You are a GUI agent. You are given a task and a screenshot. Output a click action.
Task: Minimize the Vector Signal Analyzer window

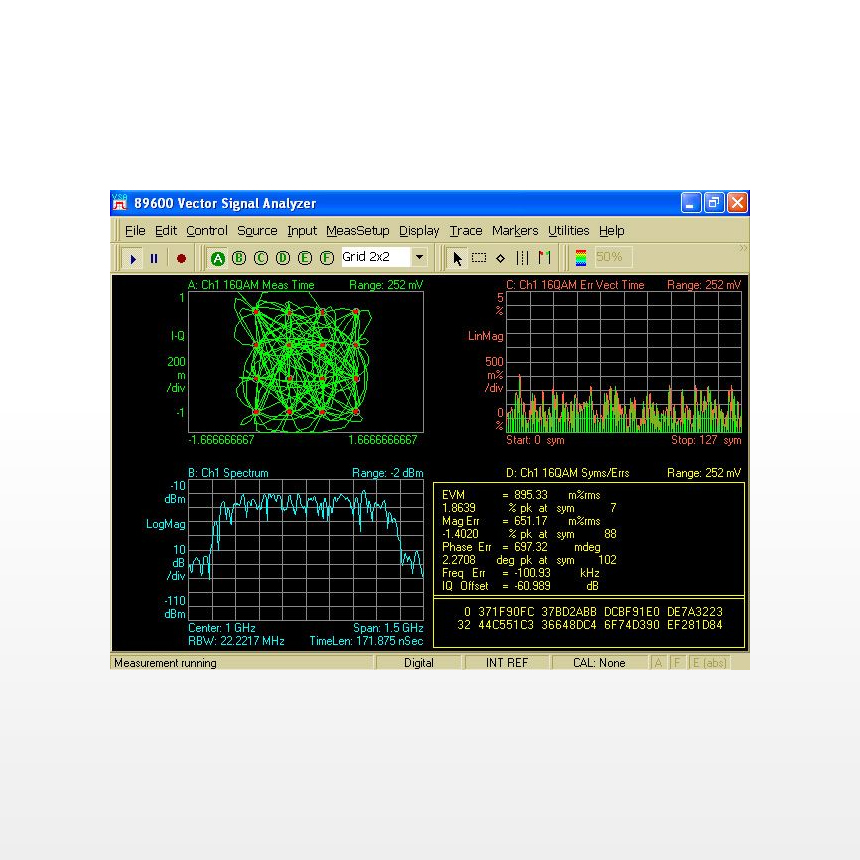(x=691, y=203)
